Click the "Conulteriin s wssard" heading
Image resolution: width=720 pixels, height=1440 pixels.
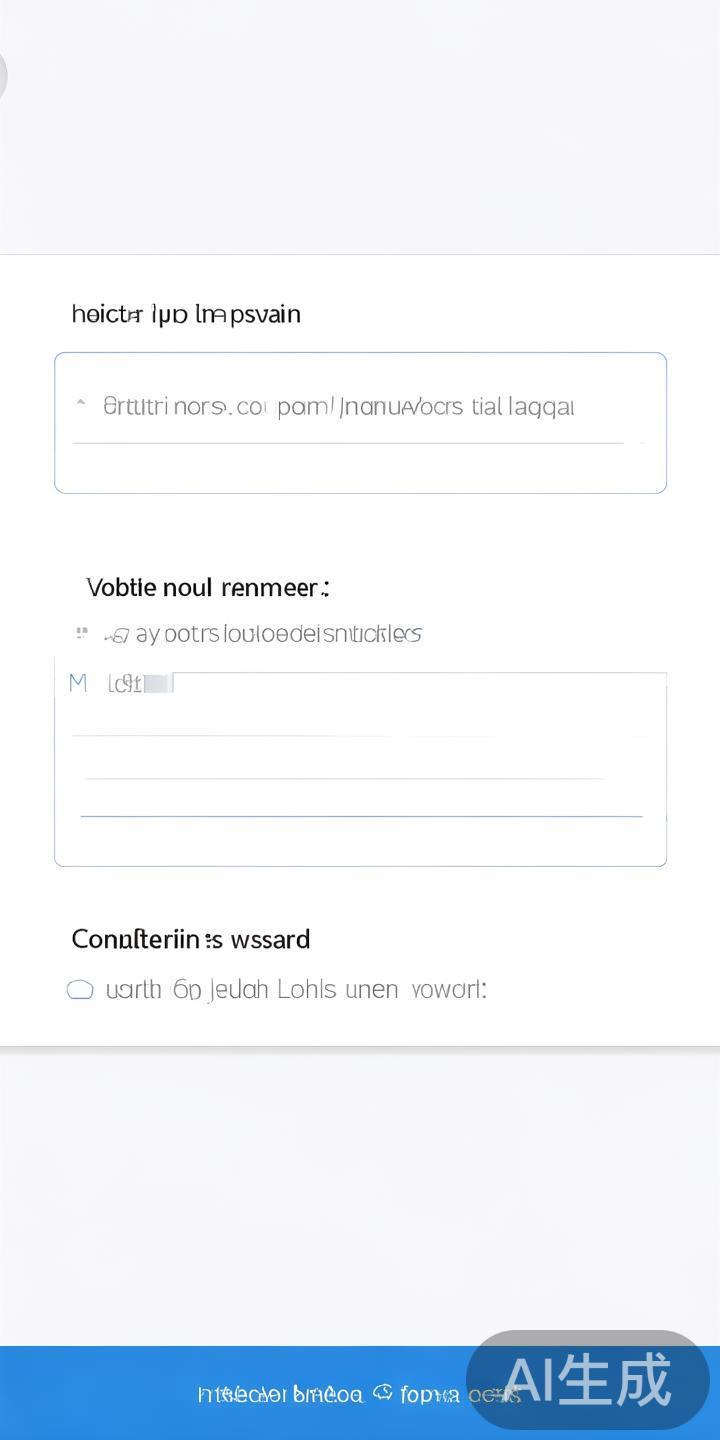click(191, 939)
